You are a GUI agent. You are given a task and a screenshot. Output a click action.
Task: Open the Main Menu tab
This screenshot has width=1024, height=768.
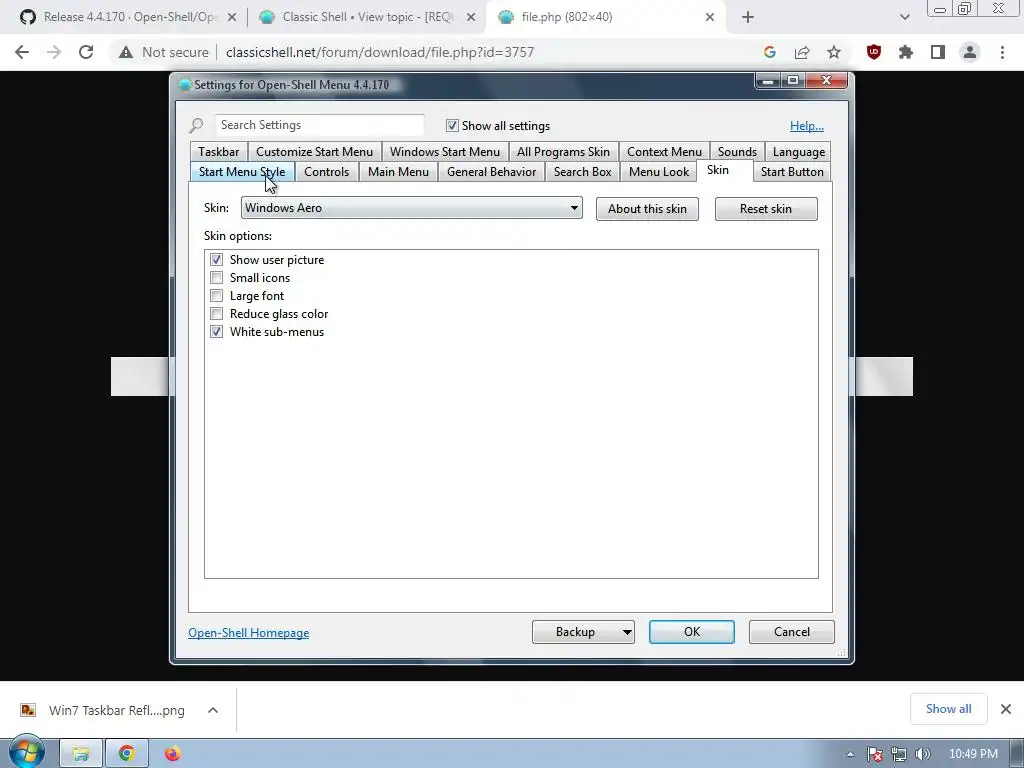pyautogui.click(x=398, y=172)
